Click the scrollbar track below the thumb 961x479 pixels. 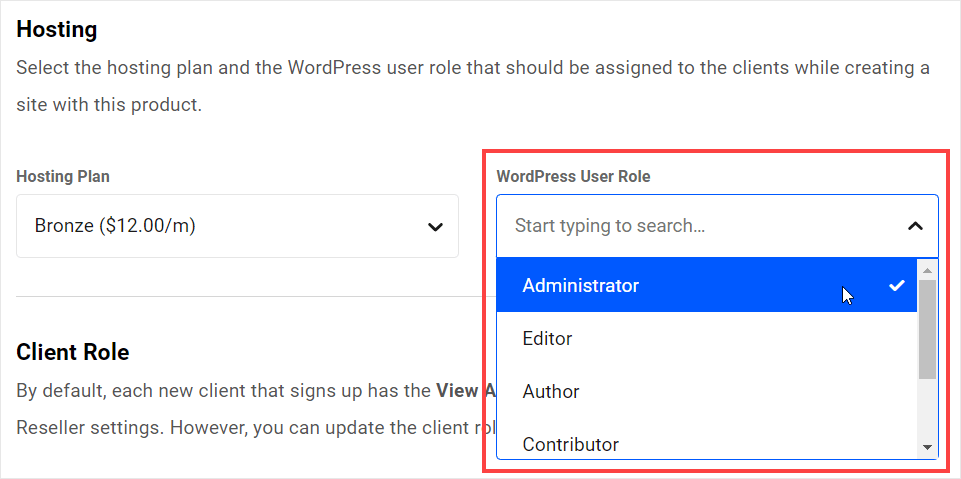click(x=927, y=410)
